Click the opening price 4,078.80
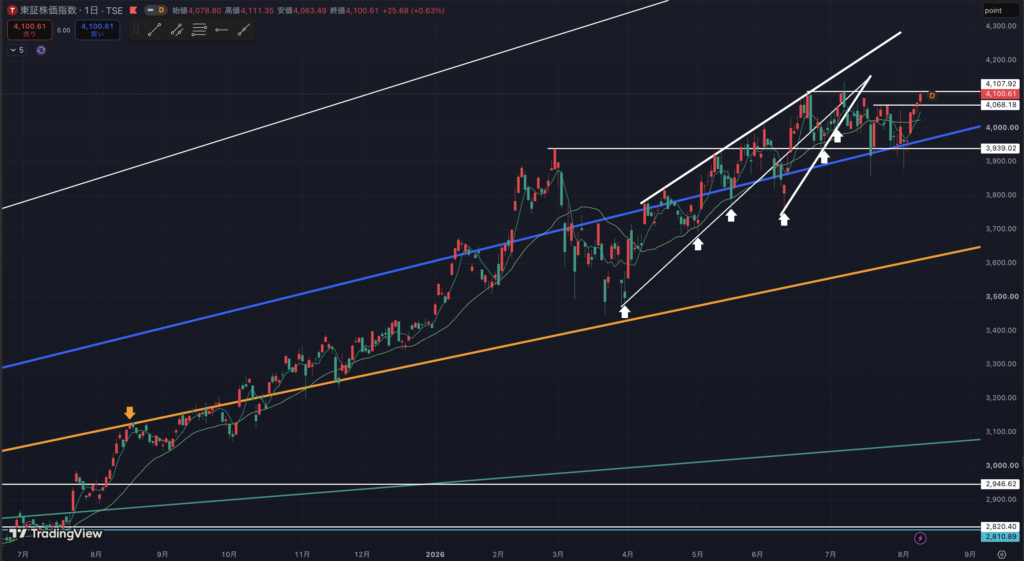The image size is (1024, 561). 206,10
